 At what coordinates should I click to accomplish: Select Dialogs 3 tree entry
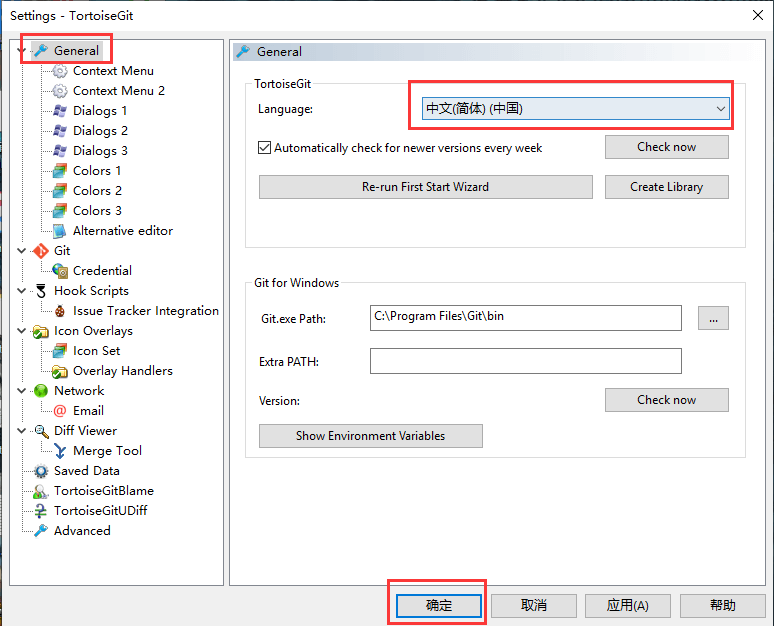[100, 151]
